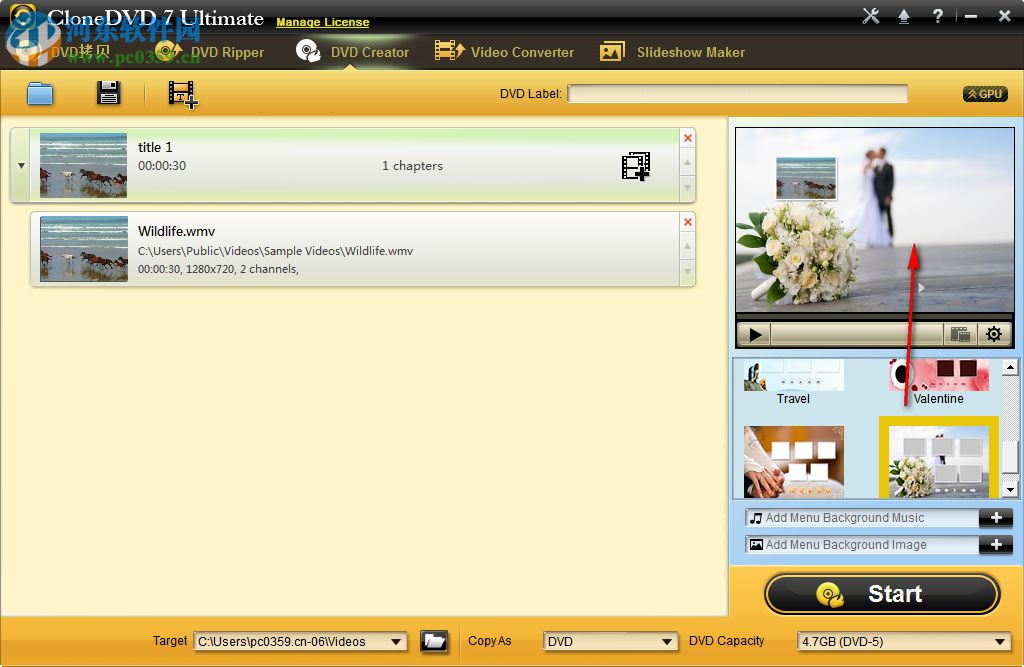
Task: Play the menu preview
Action: point(755,335)
